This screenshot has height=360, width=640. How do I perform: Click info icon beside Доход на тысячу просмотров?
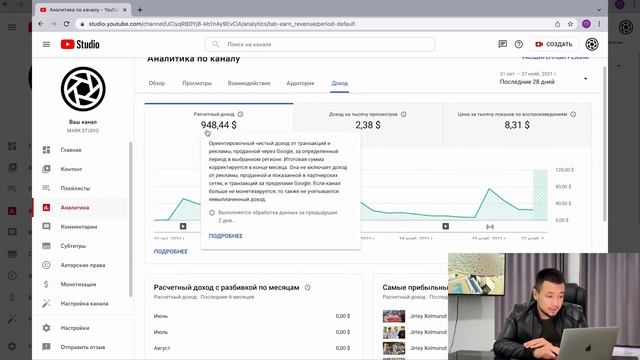click(403, 114)
